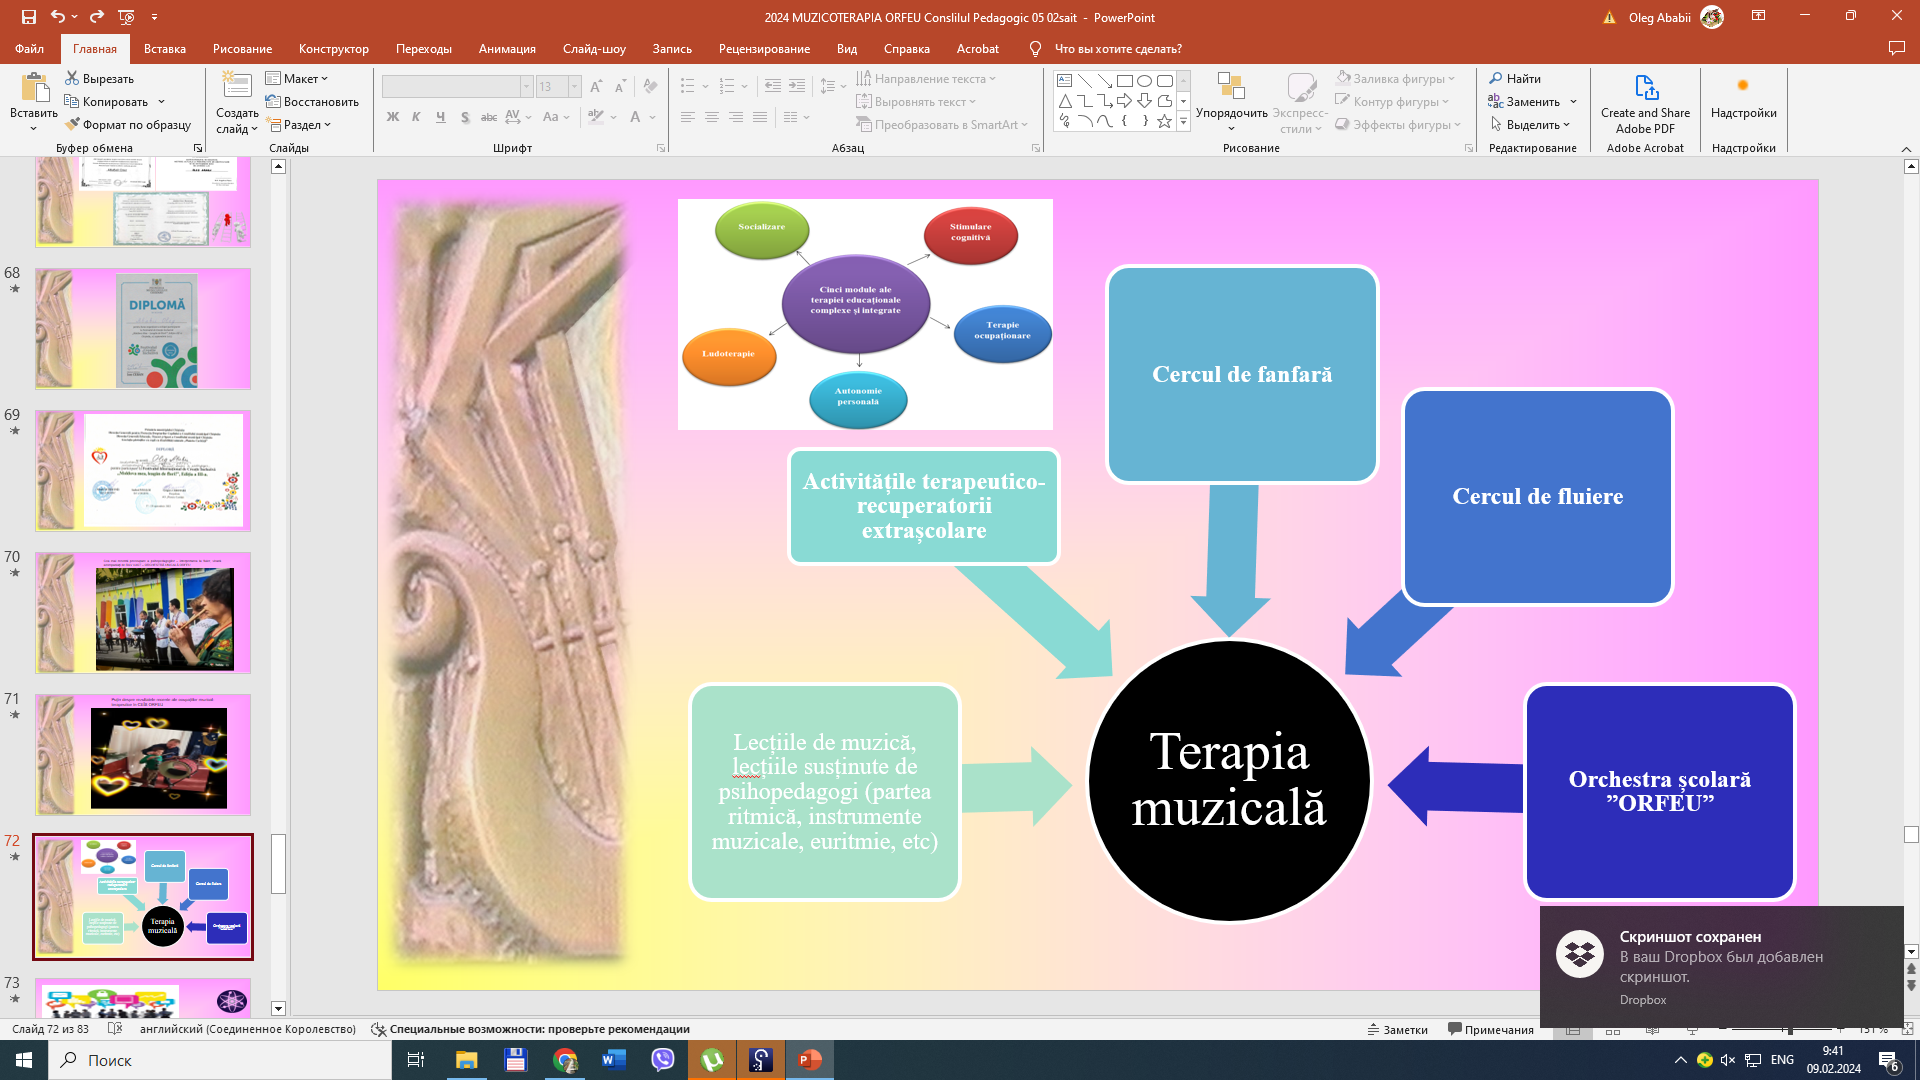This screenshot has height=1080, width=1920.
Task: Switch to the Конструктор tab
Action: [334, 48]
